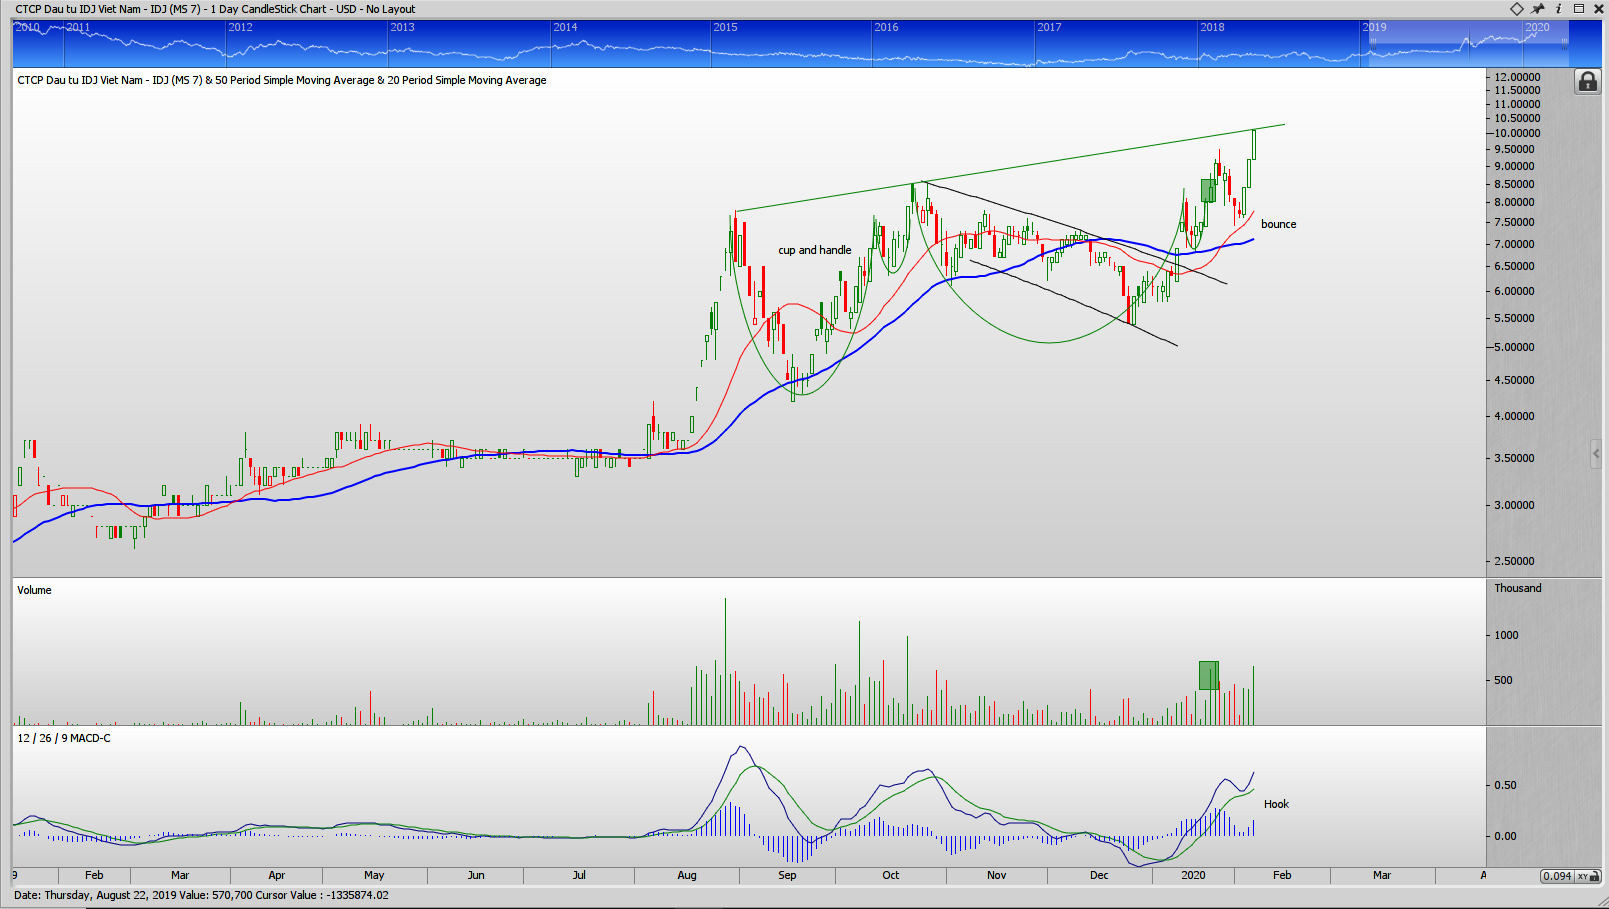The width and height of the screenshot is (1609, 909).
Task: Click the 'Sep' month on the time axis
Action: pos(787,875)
